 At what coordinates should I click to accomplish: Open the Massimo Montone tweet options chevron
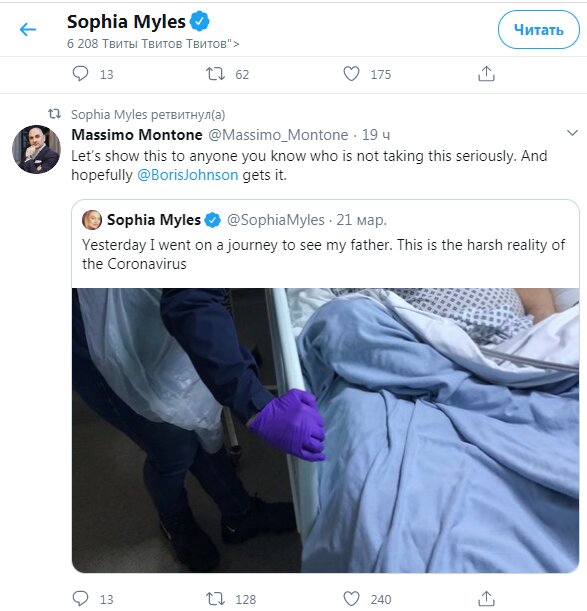click(x=572, y=133)
